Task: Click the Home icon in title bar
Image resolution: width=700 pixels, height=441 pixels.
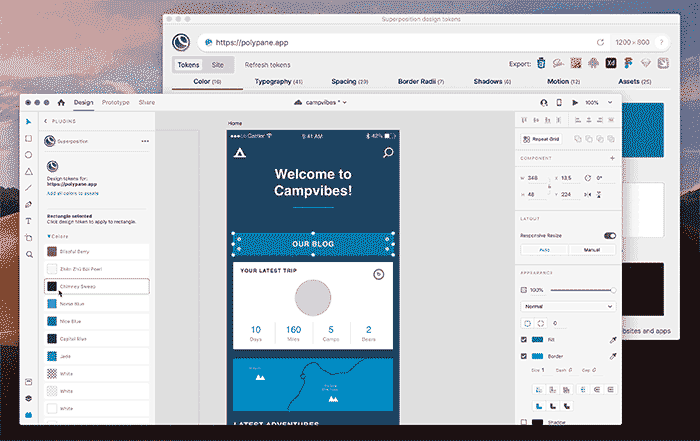Action: [x=61, y=102]
